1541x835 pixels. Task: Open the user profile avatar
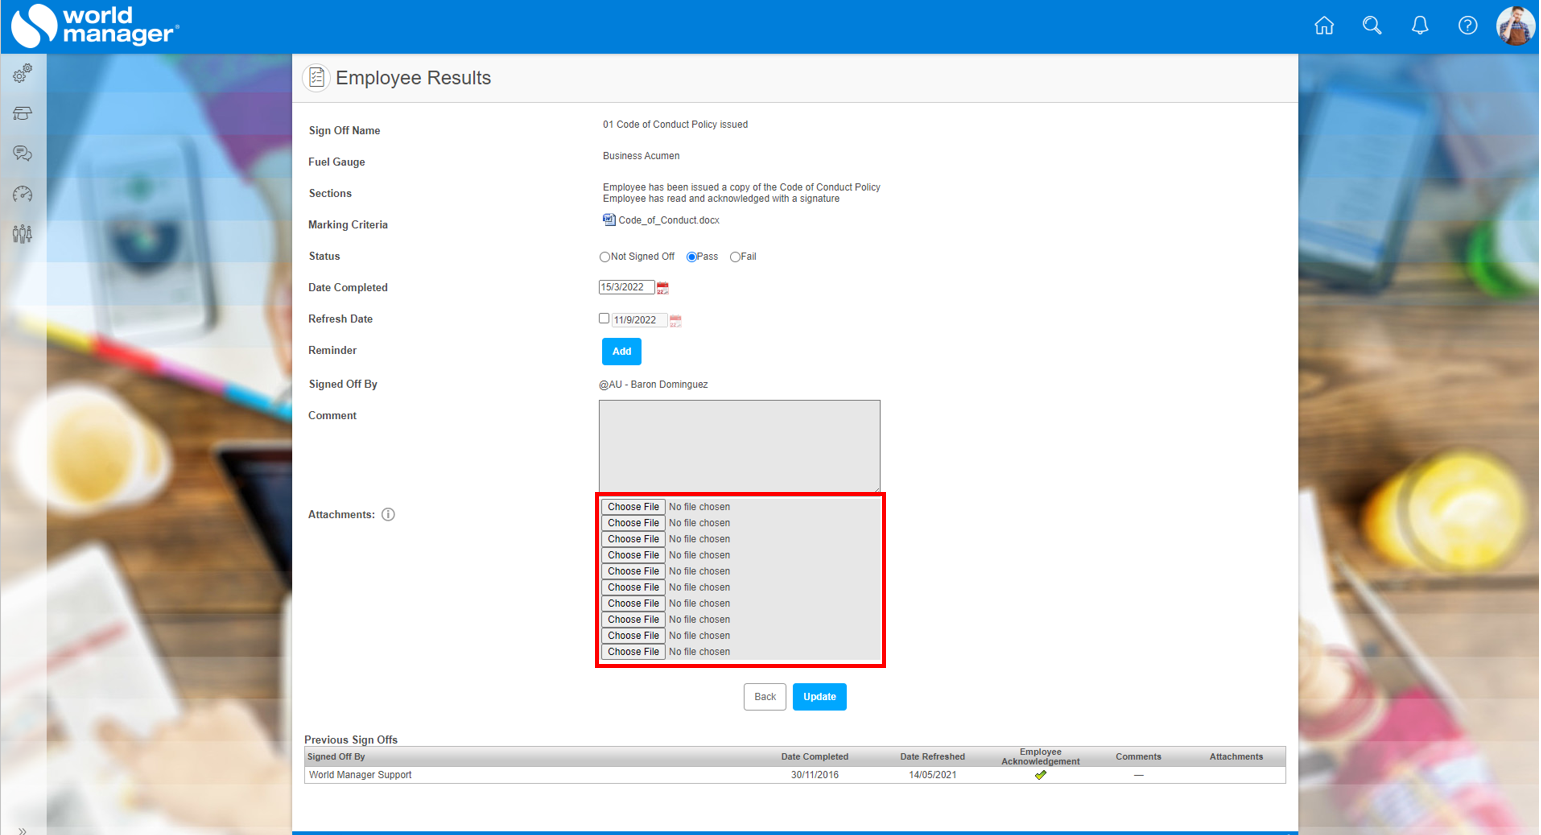tap(1515, 26)
